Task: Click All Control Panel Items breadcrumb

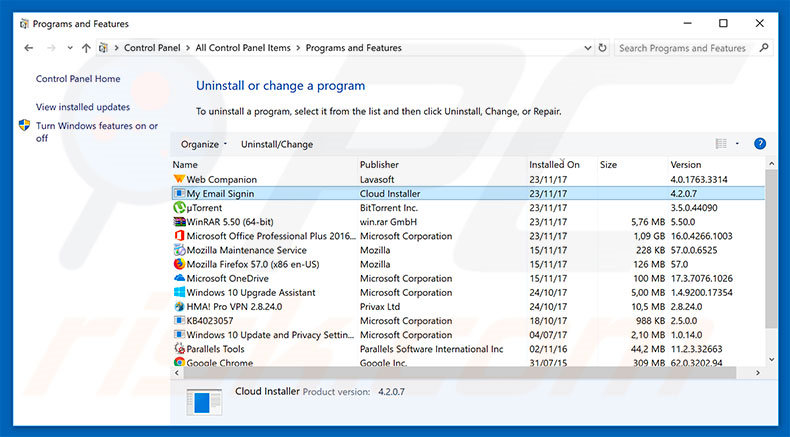Action: (243, 48)
